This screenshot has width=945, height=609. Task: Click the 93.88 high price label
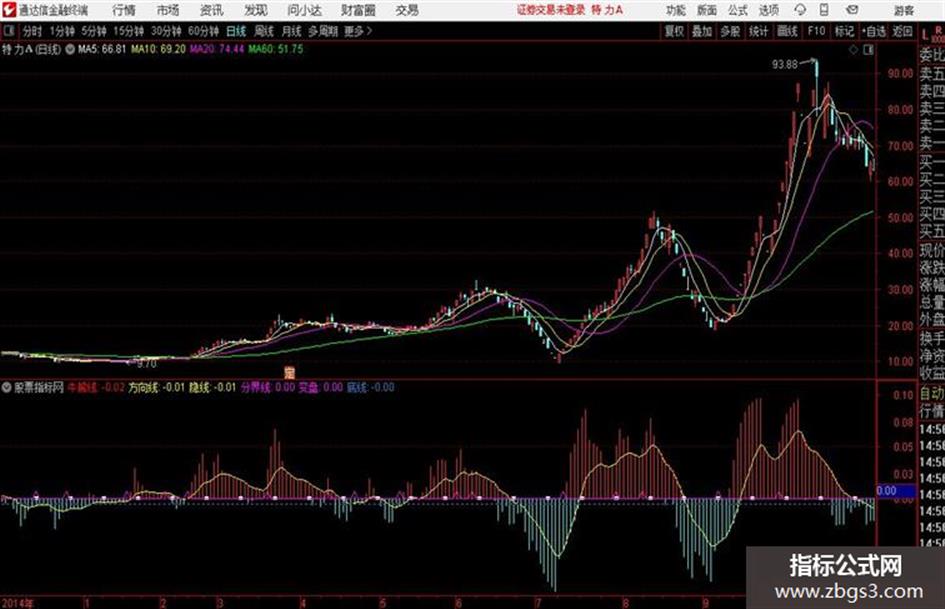click(785, 64)
